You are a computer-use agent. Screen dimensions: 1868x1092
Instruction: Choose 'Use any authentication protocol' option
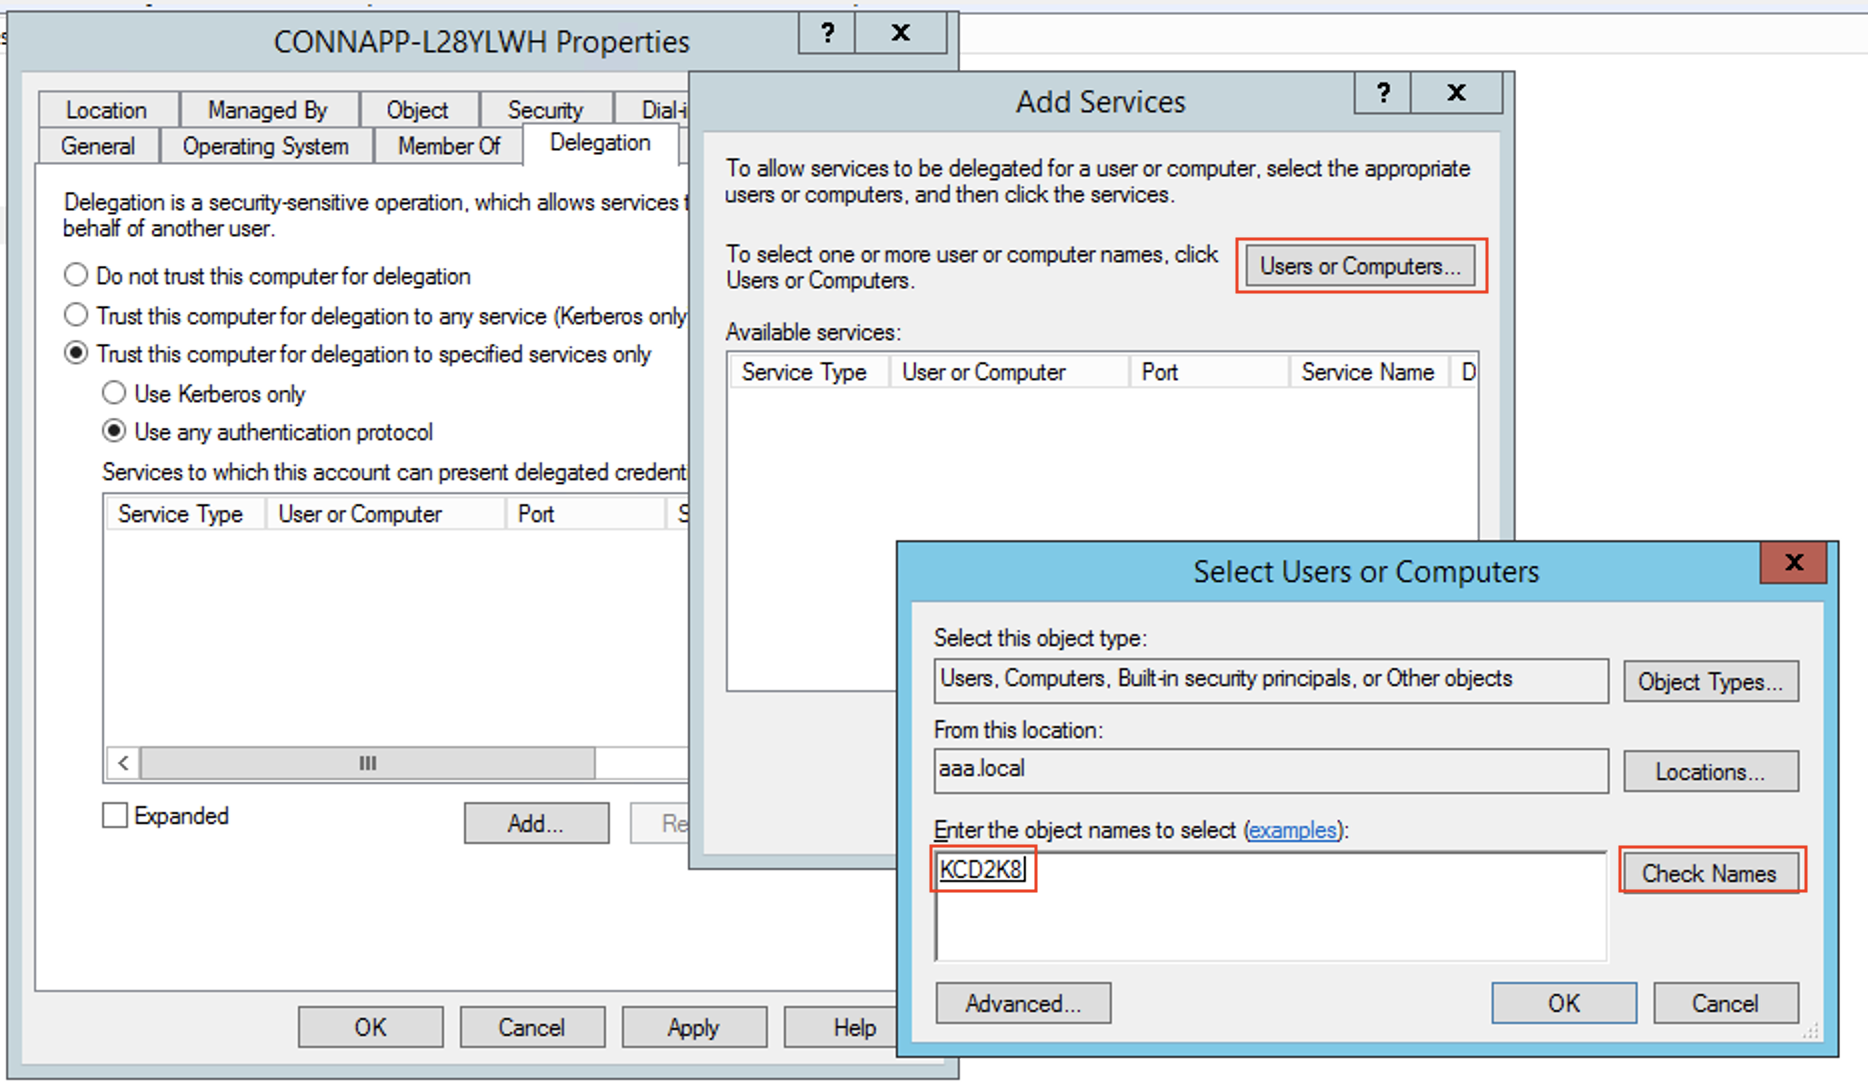click(114, 431)
